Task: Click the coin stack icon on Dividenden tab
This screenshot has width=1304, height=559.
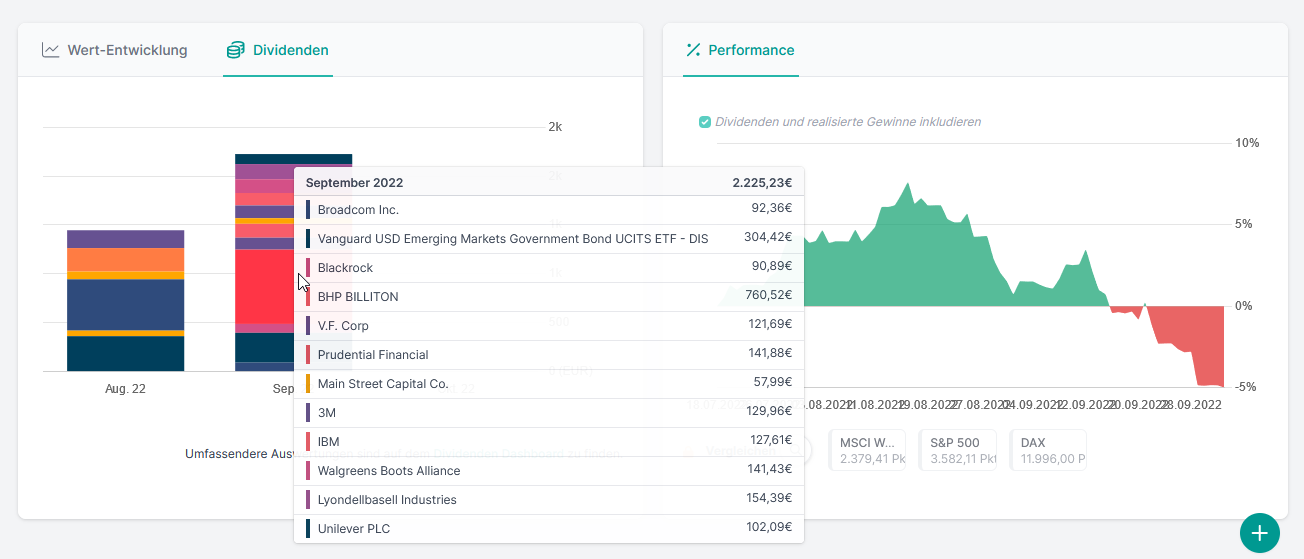Action: (235, 50)
